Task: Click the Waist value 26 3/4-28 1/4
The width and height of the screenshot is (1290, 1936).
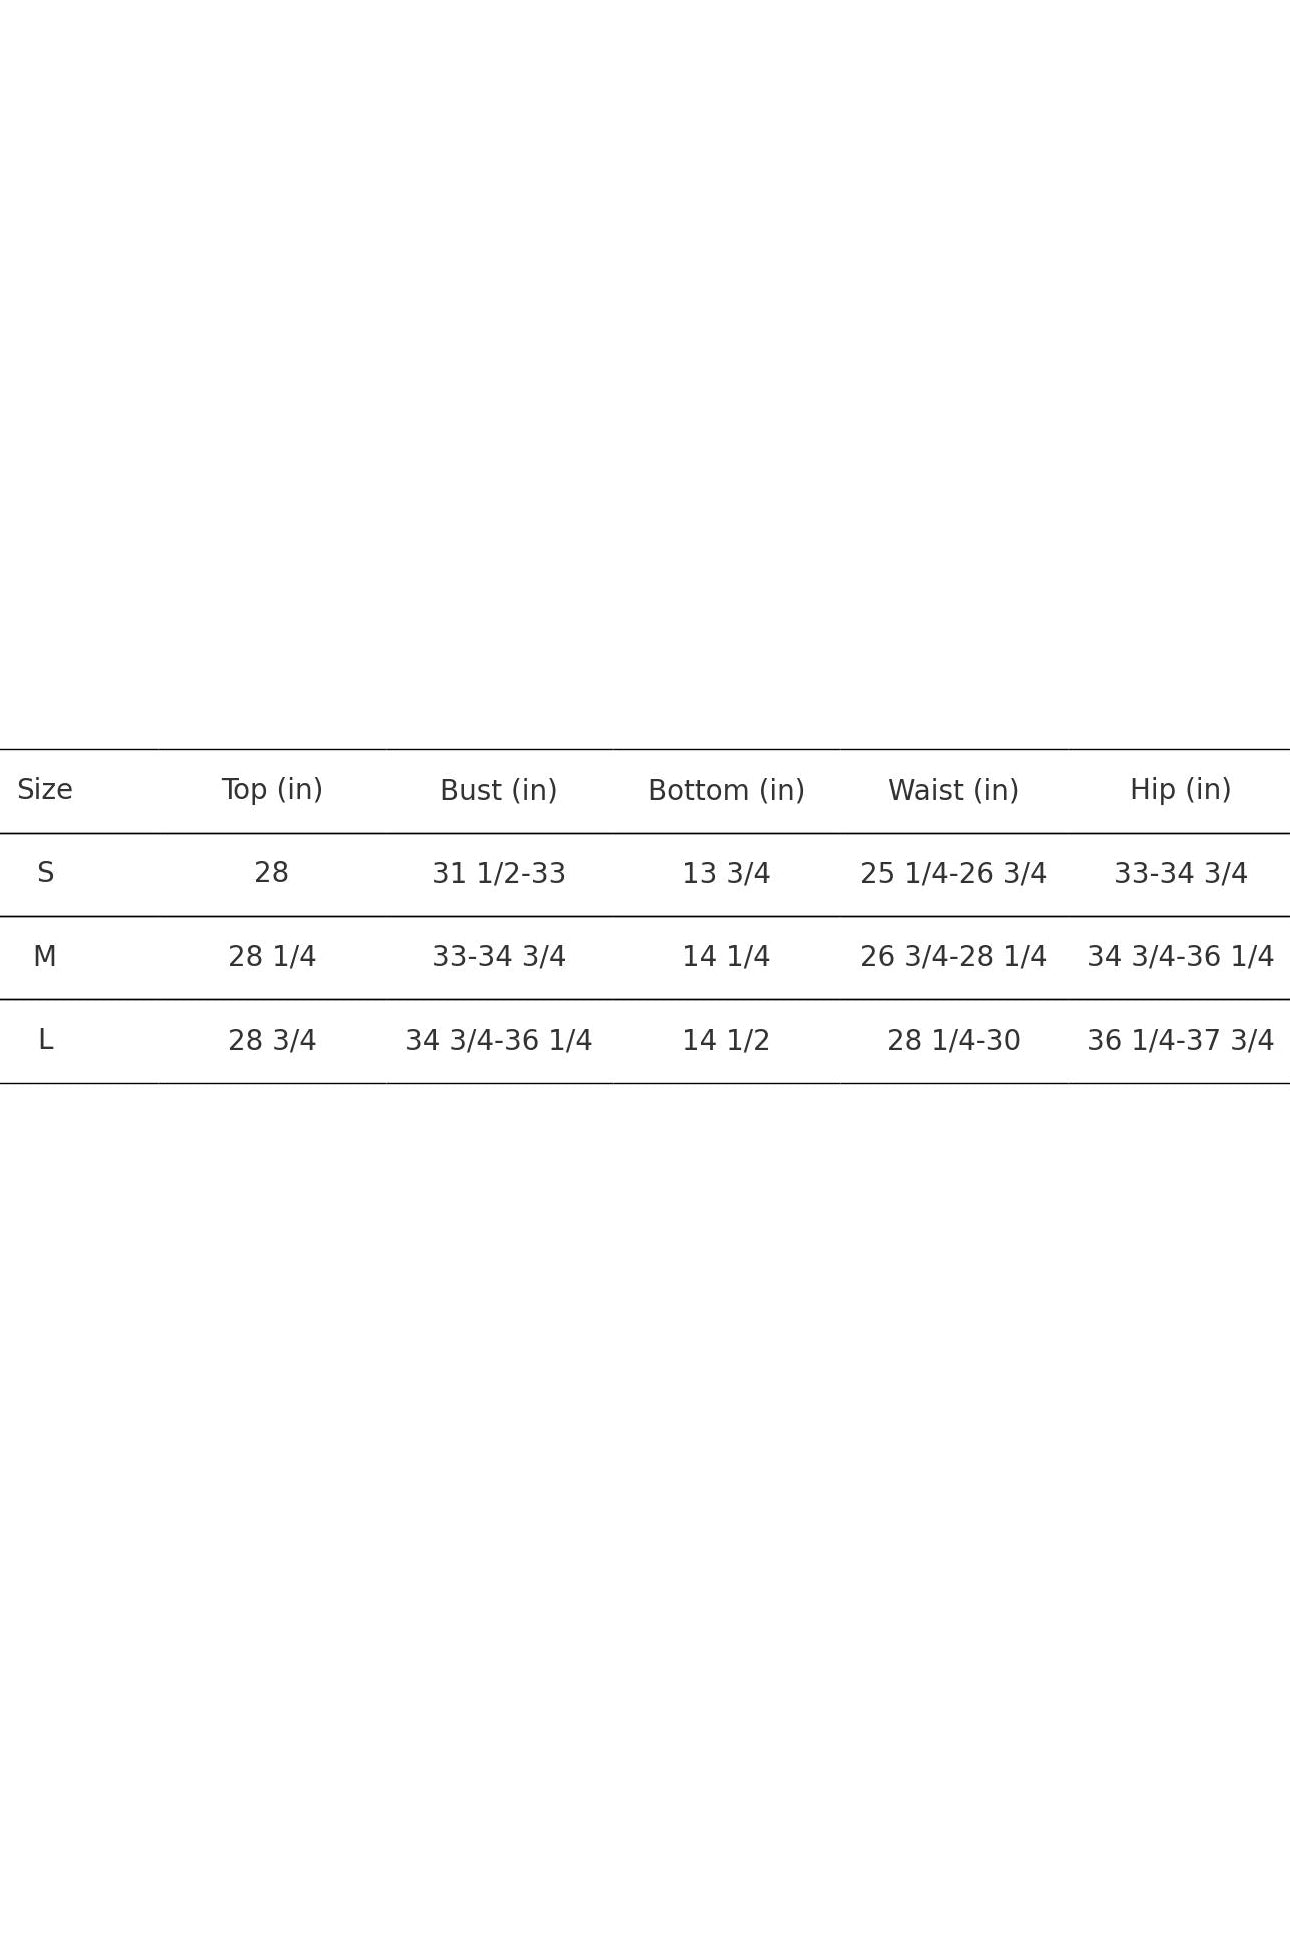Action: [953, 957]
